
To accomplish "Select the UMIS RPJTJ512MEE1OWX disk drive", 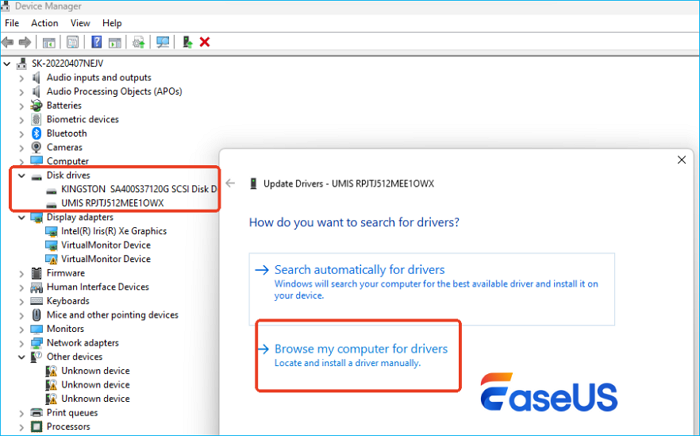I will tap(112, 203).
